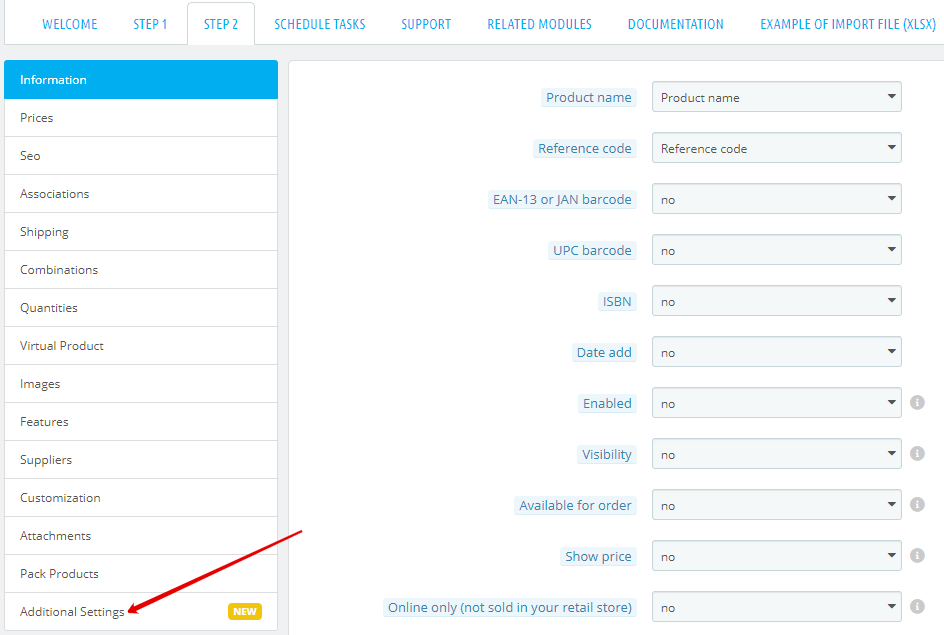
Task: Select Quantities in the sidebar
Action: click(x=141, y=308)
